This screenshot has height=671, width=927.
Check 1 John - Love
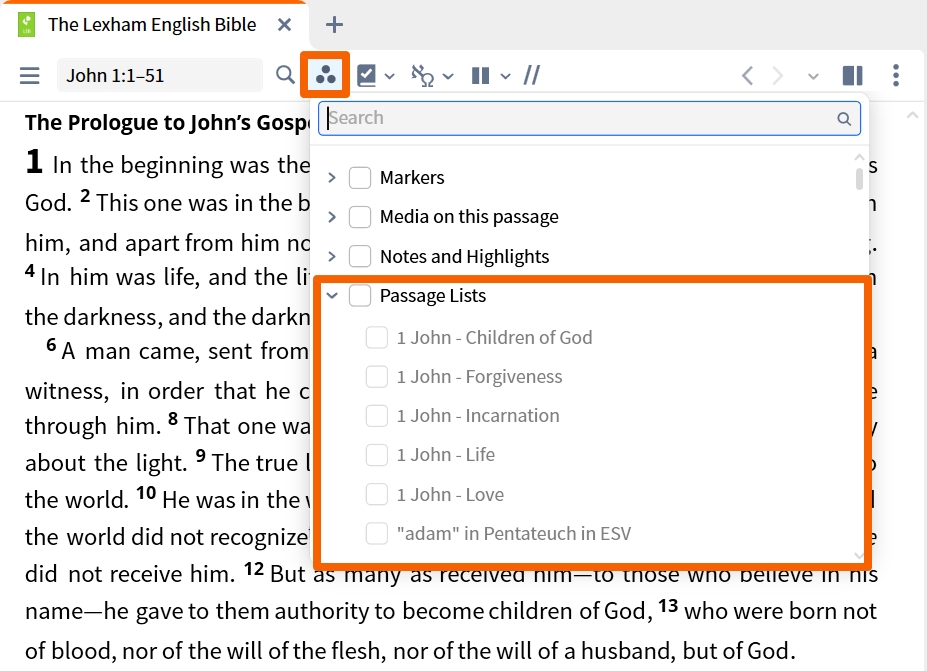[x=377, y=494]
